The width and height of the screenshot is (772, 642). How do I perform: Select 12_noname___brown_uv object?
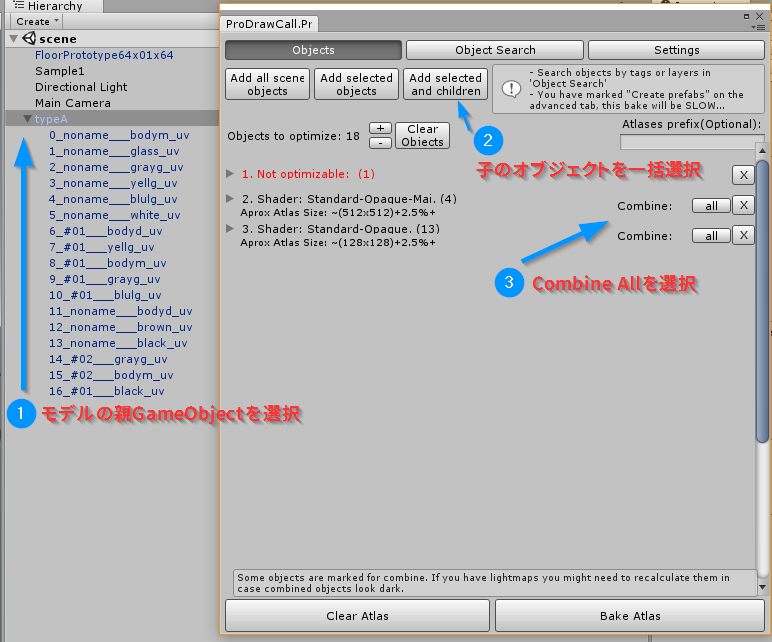pos(121,327)
